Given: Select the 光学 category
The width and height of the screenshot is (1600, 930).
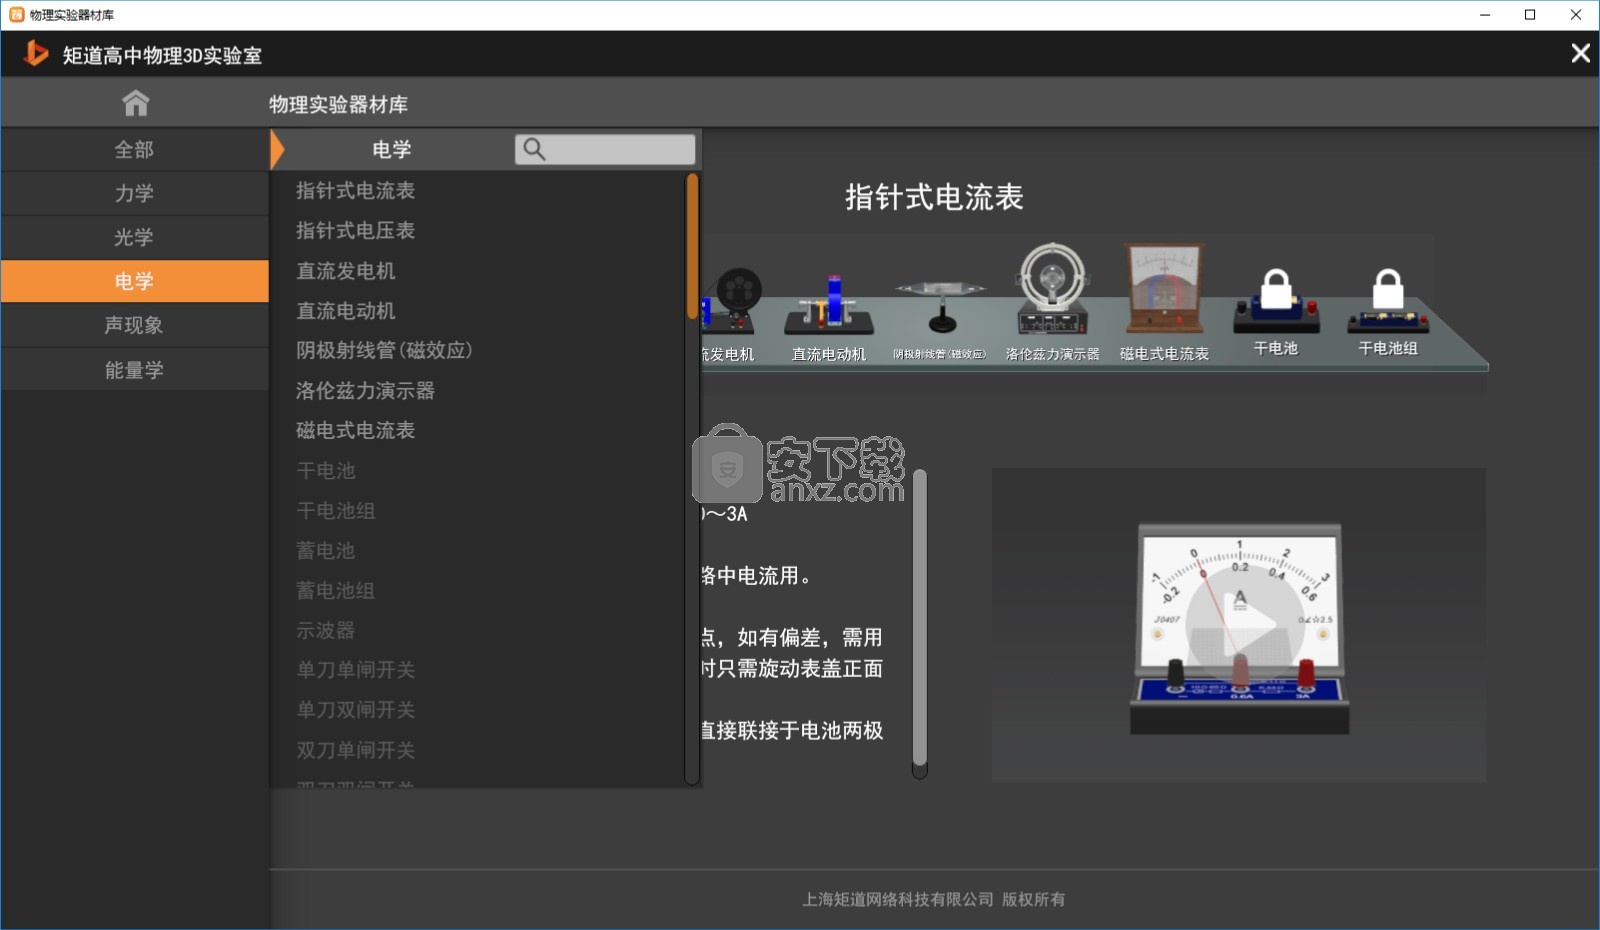Looking at the screenshot, I should click(134, 238).
